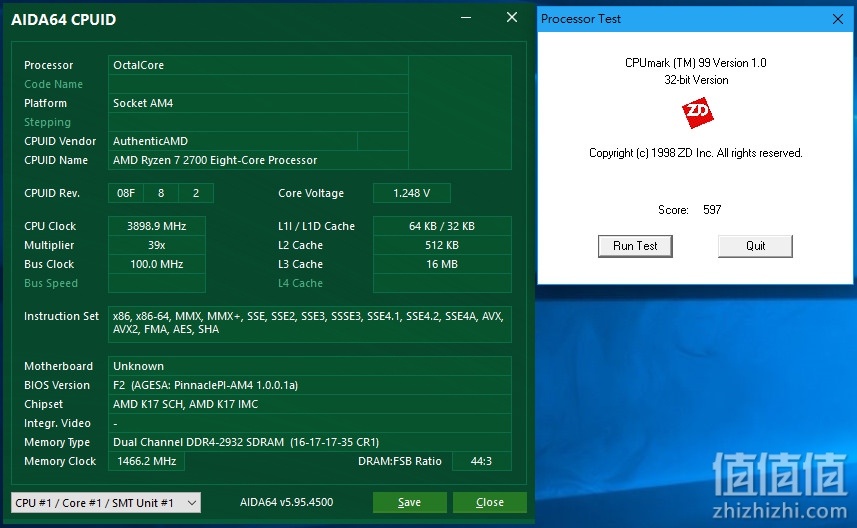The image size is (857, 528).
Task: Click the red ZD logo icon
Action: pyautogui.click(x=697, y=113)
